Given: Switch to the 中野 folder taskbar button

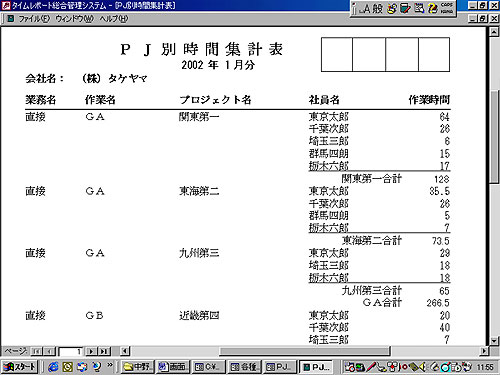Looking at the screenshot, I should [137, 367].
